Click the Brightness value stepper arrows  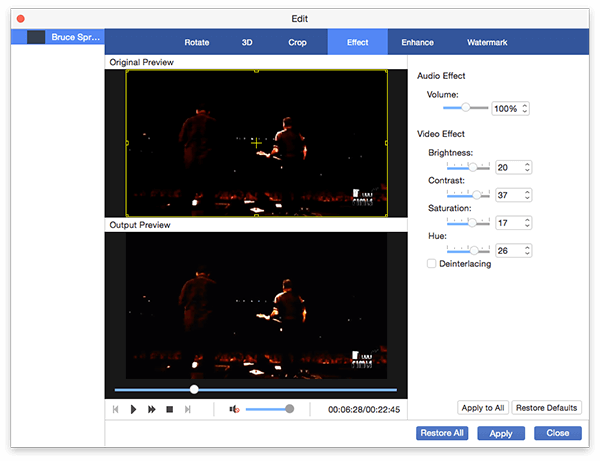click(527, 167)
